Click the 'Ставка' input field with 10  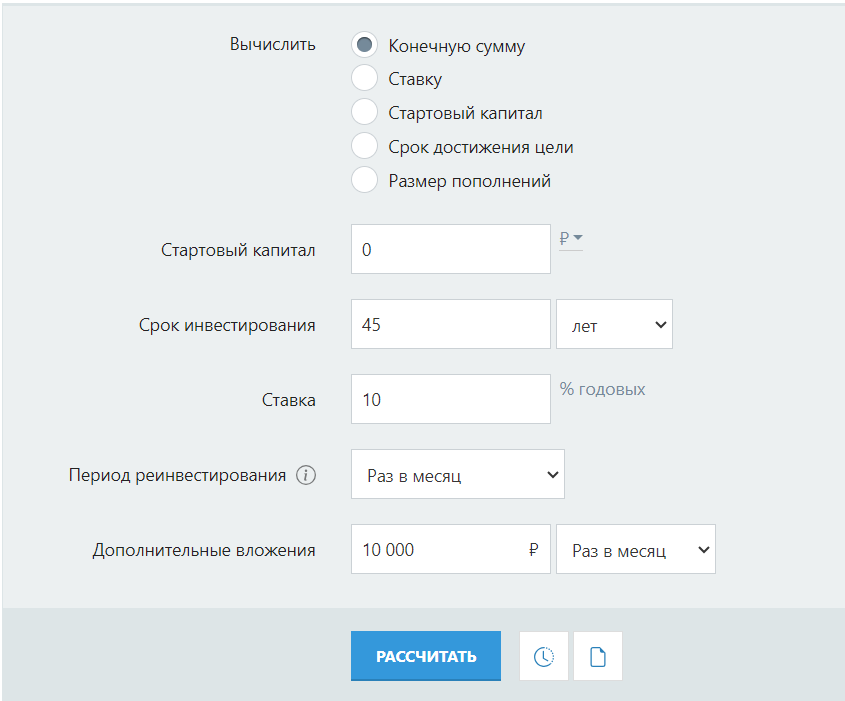[x=451, y=399]
